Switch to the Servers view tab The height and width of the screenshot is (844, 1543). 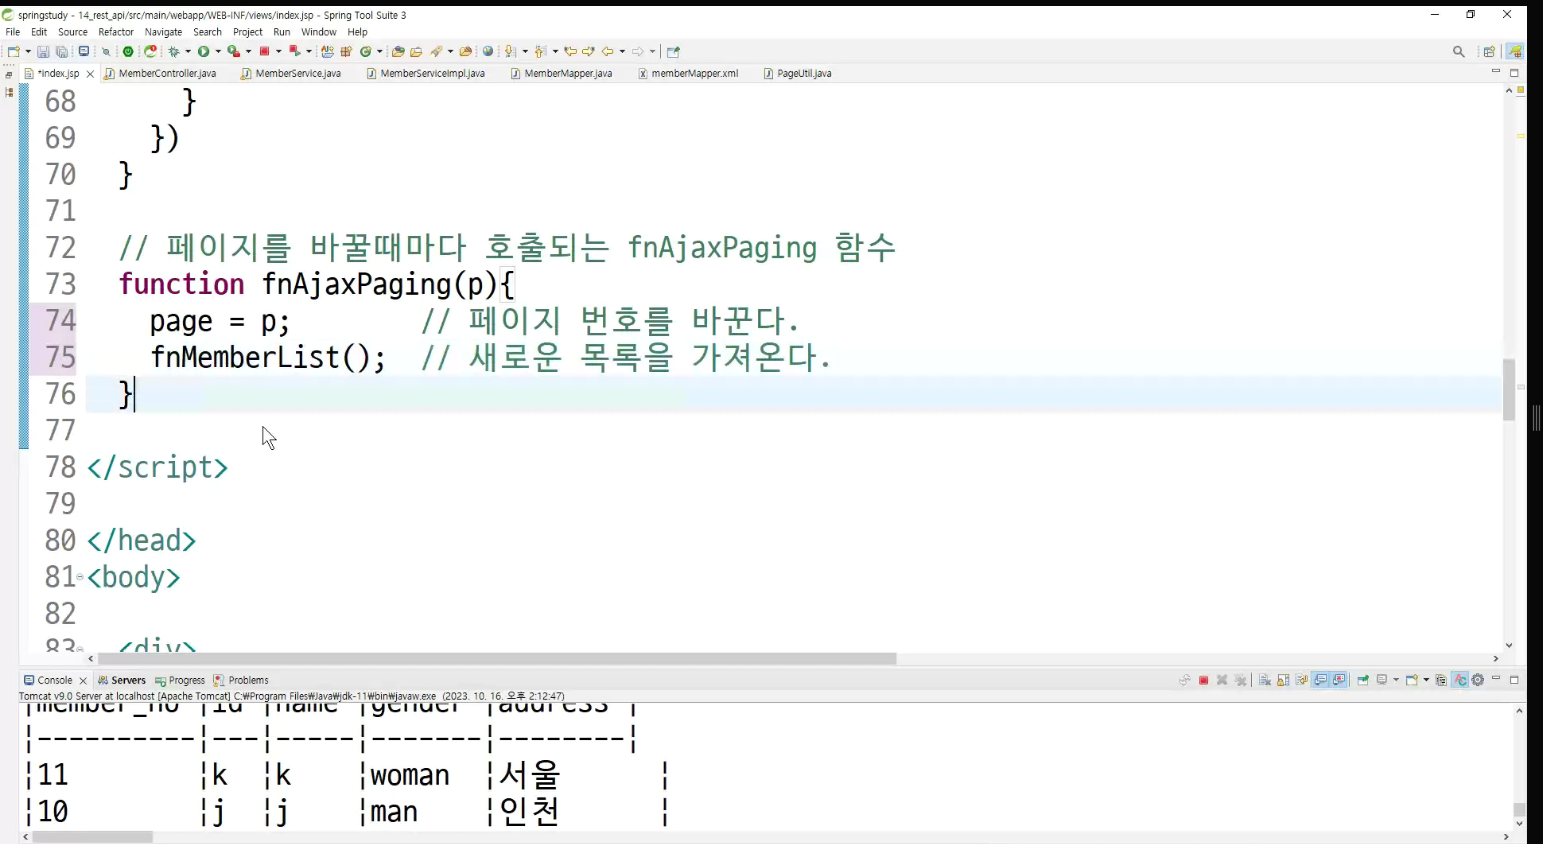[x=122, y=680]
